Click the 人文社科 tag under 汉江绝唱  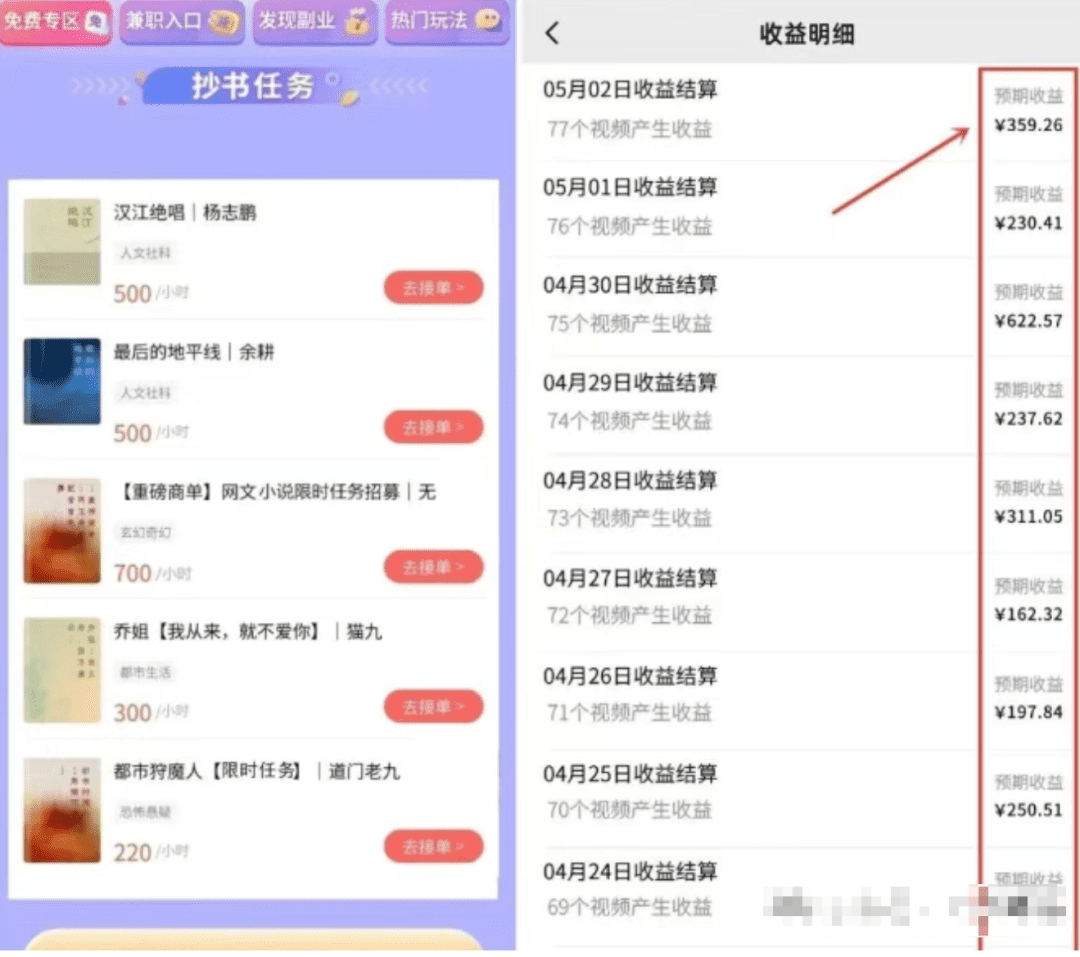145,253
